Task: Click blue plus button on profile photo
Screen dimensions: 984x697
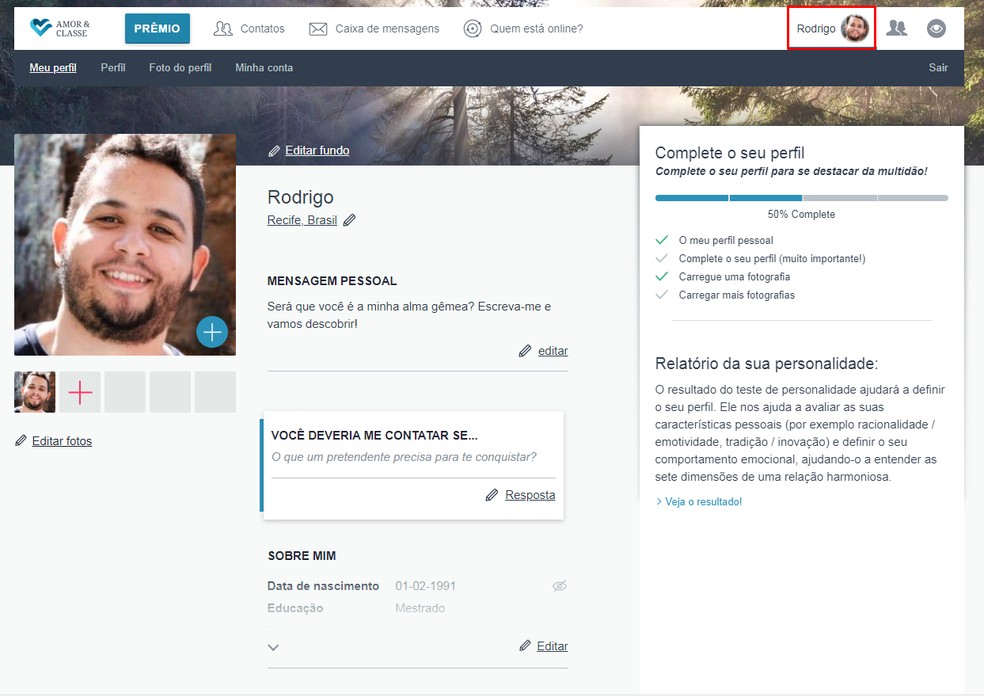Action: (x=212, y=331)
